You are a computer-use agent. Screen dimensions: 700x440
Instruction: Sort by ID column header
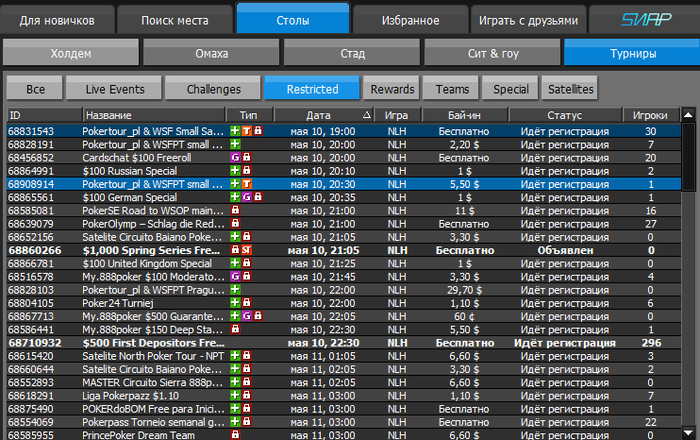click(x=45, y=115)
